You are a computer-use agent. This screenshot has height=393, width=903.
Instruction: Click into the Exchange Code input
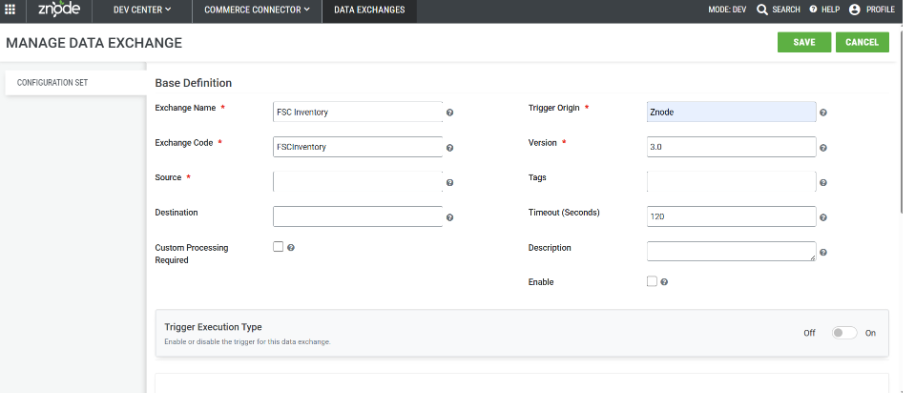358,147
